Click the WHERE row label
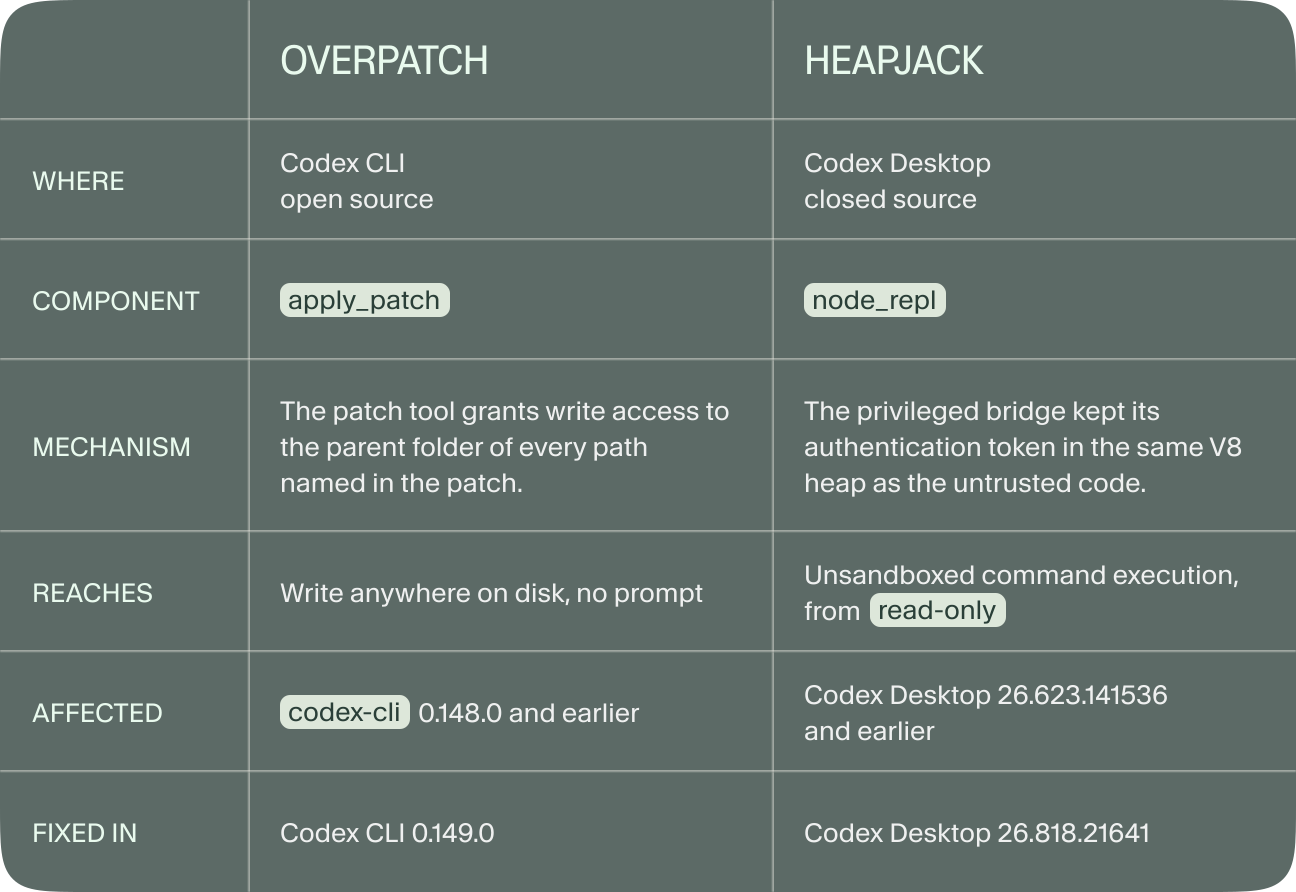 click(78, 181)
